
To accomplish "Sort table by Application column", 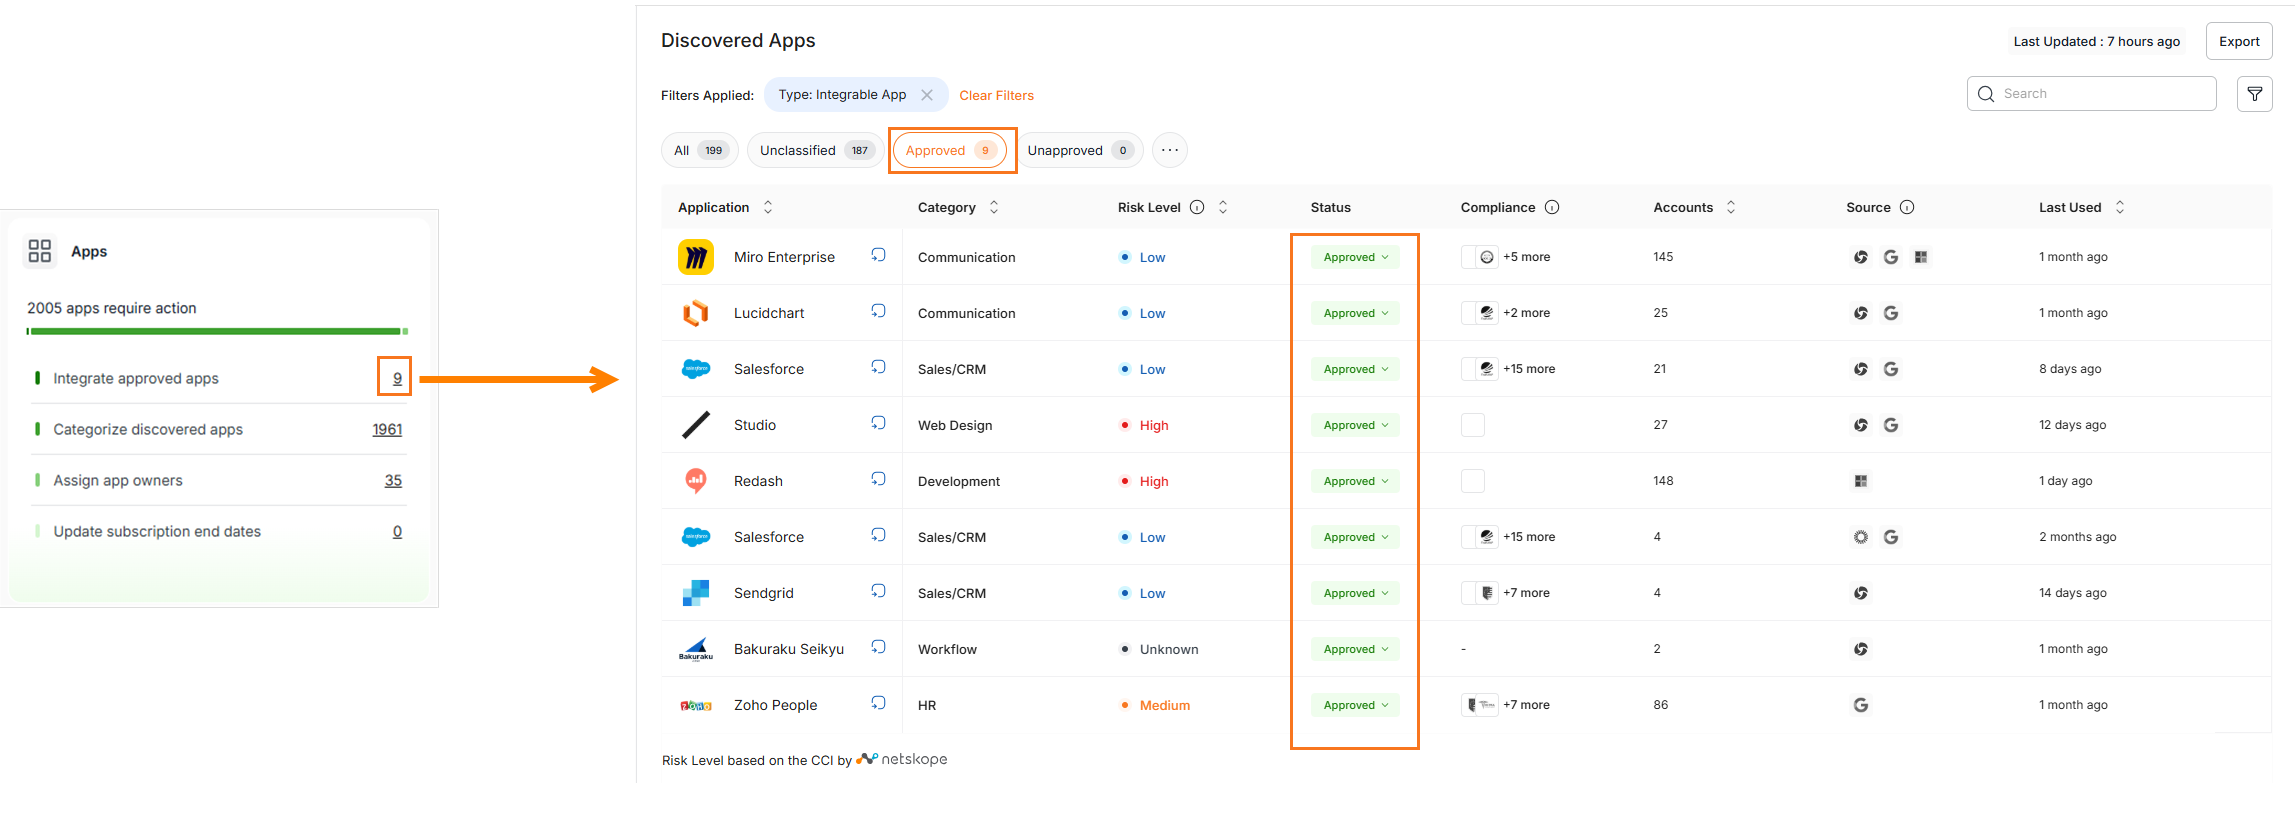I will click(768, 207).
